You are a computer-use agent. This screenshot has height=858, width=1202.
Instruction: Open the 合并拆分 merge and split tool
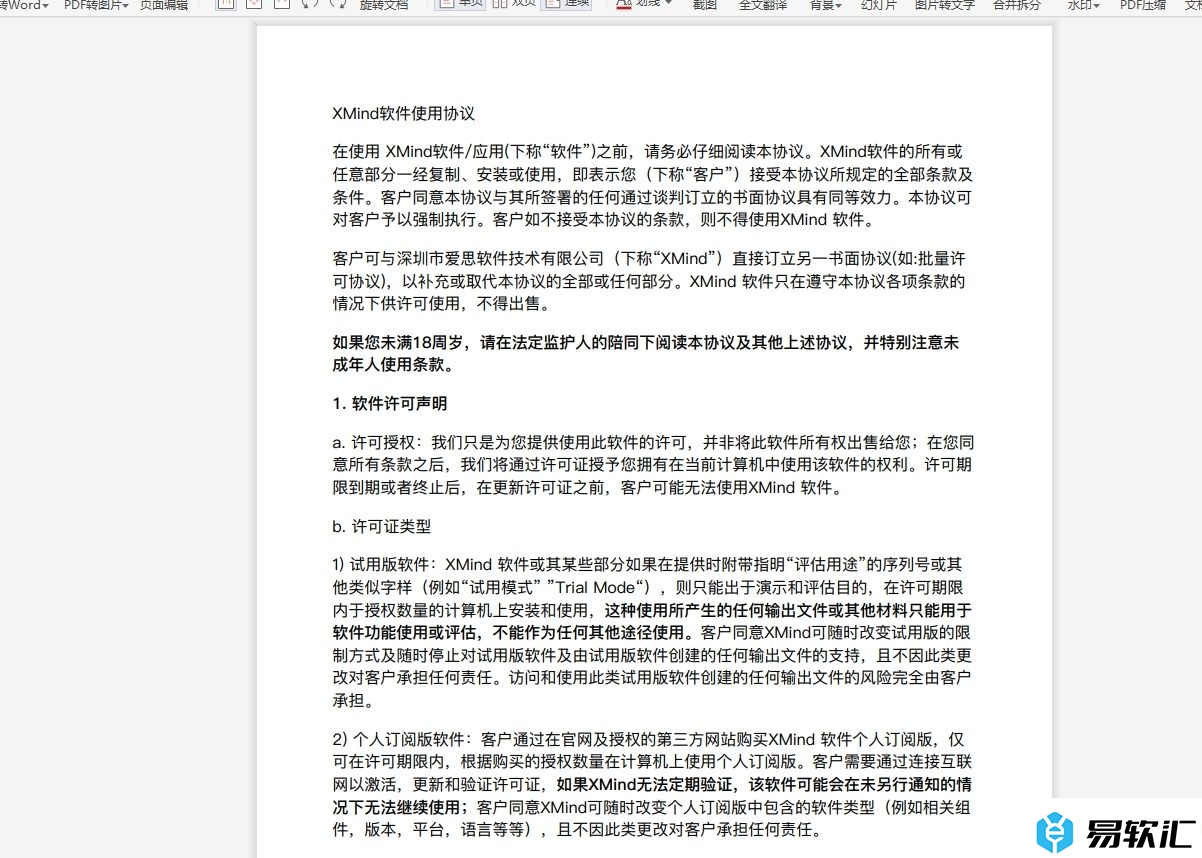(1016, 5)
